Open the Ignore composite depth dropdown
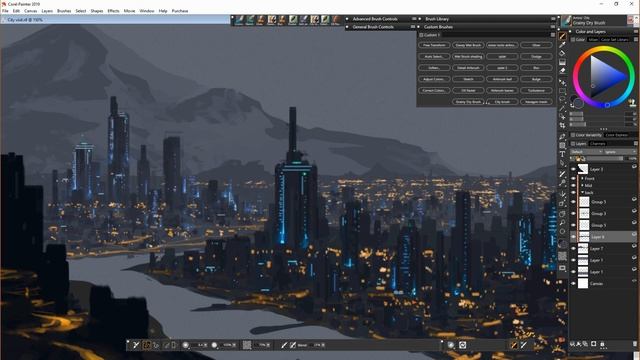This screenshot has width=640, height=360. click(620, 152)
